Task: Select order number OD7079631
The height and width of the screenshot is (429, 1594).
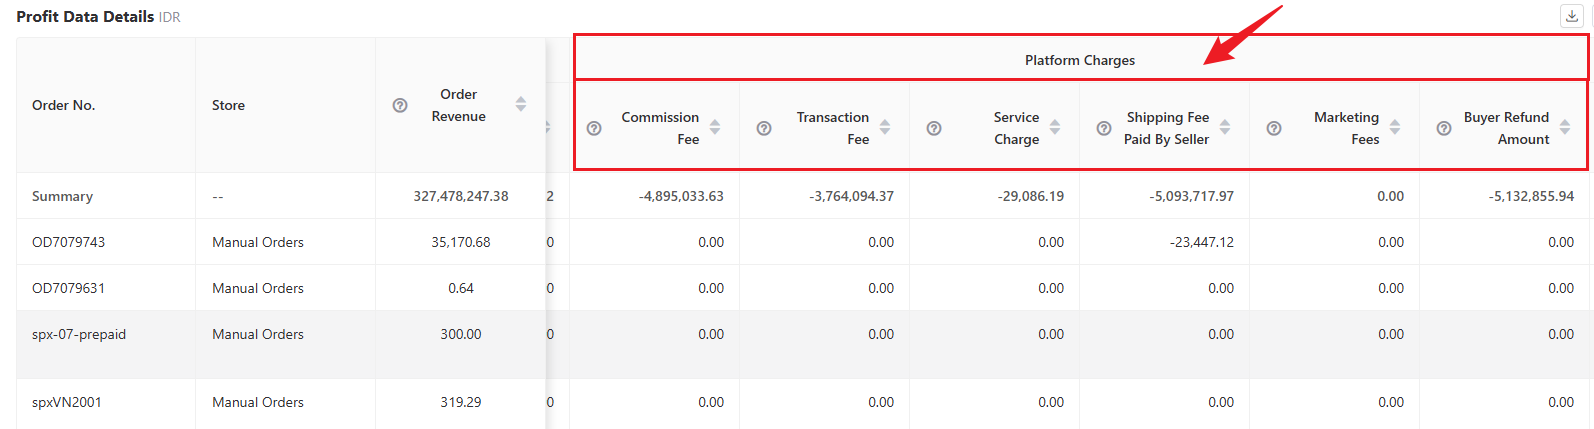Action: click(x=68, y=288)
